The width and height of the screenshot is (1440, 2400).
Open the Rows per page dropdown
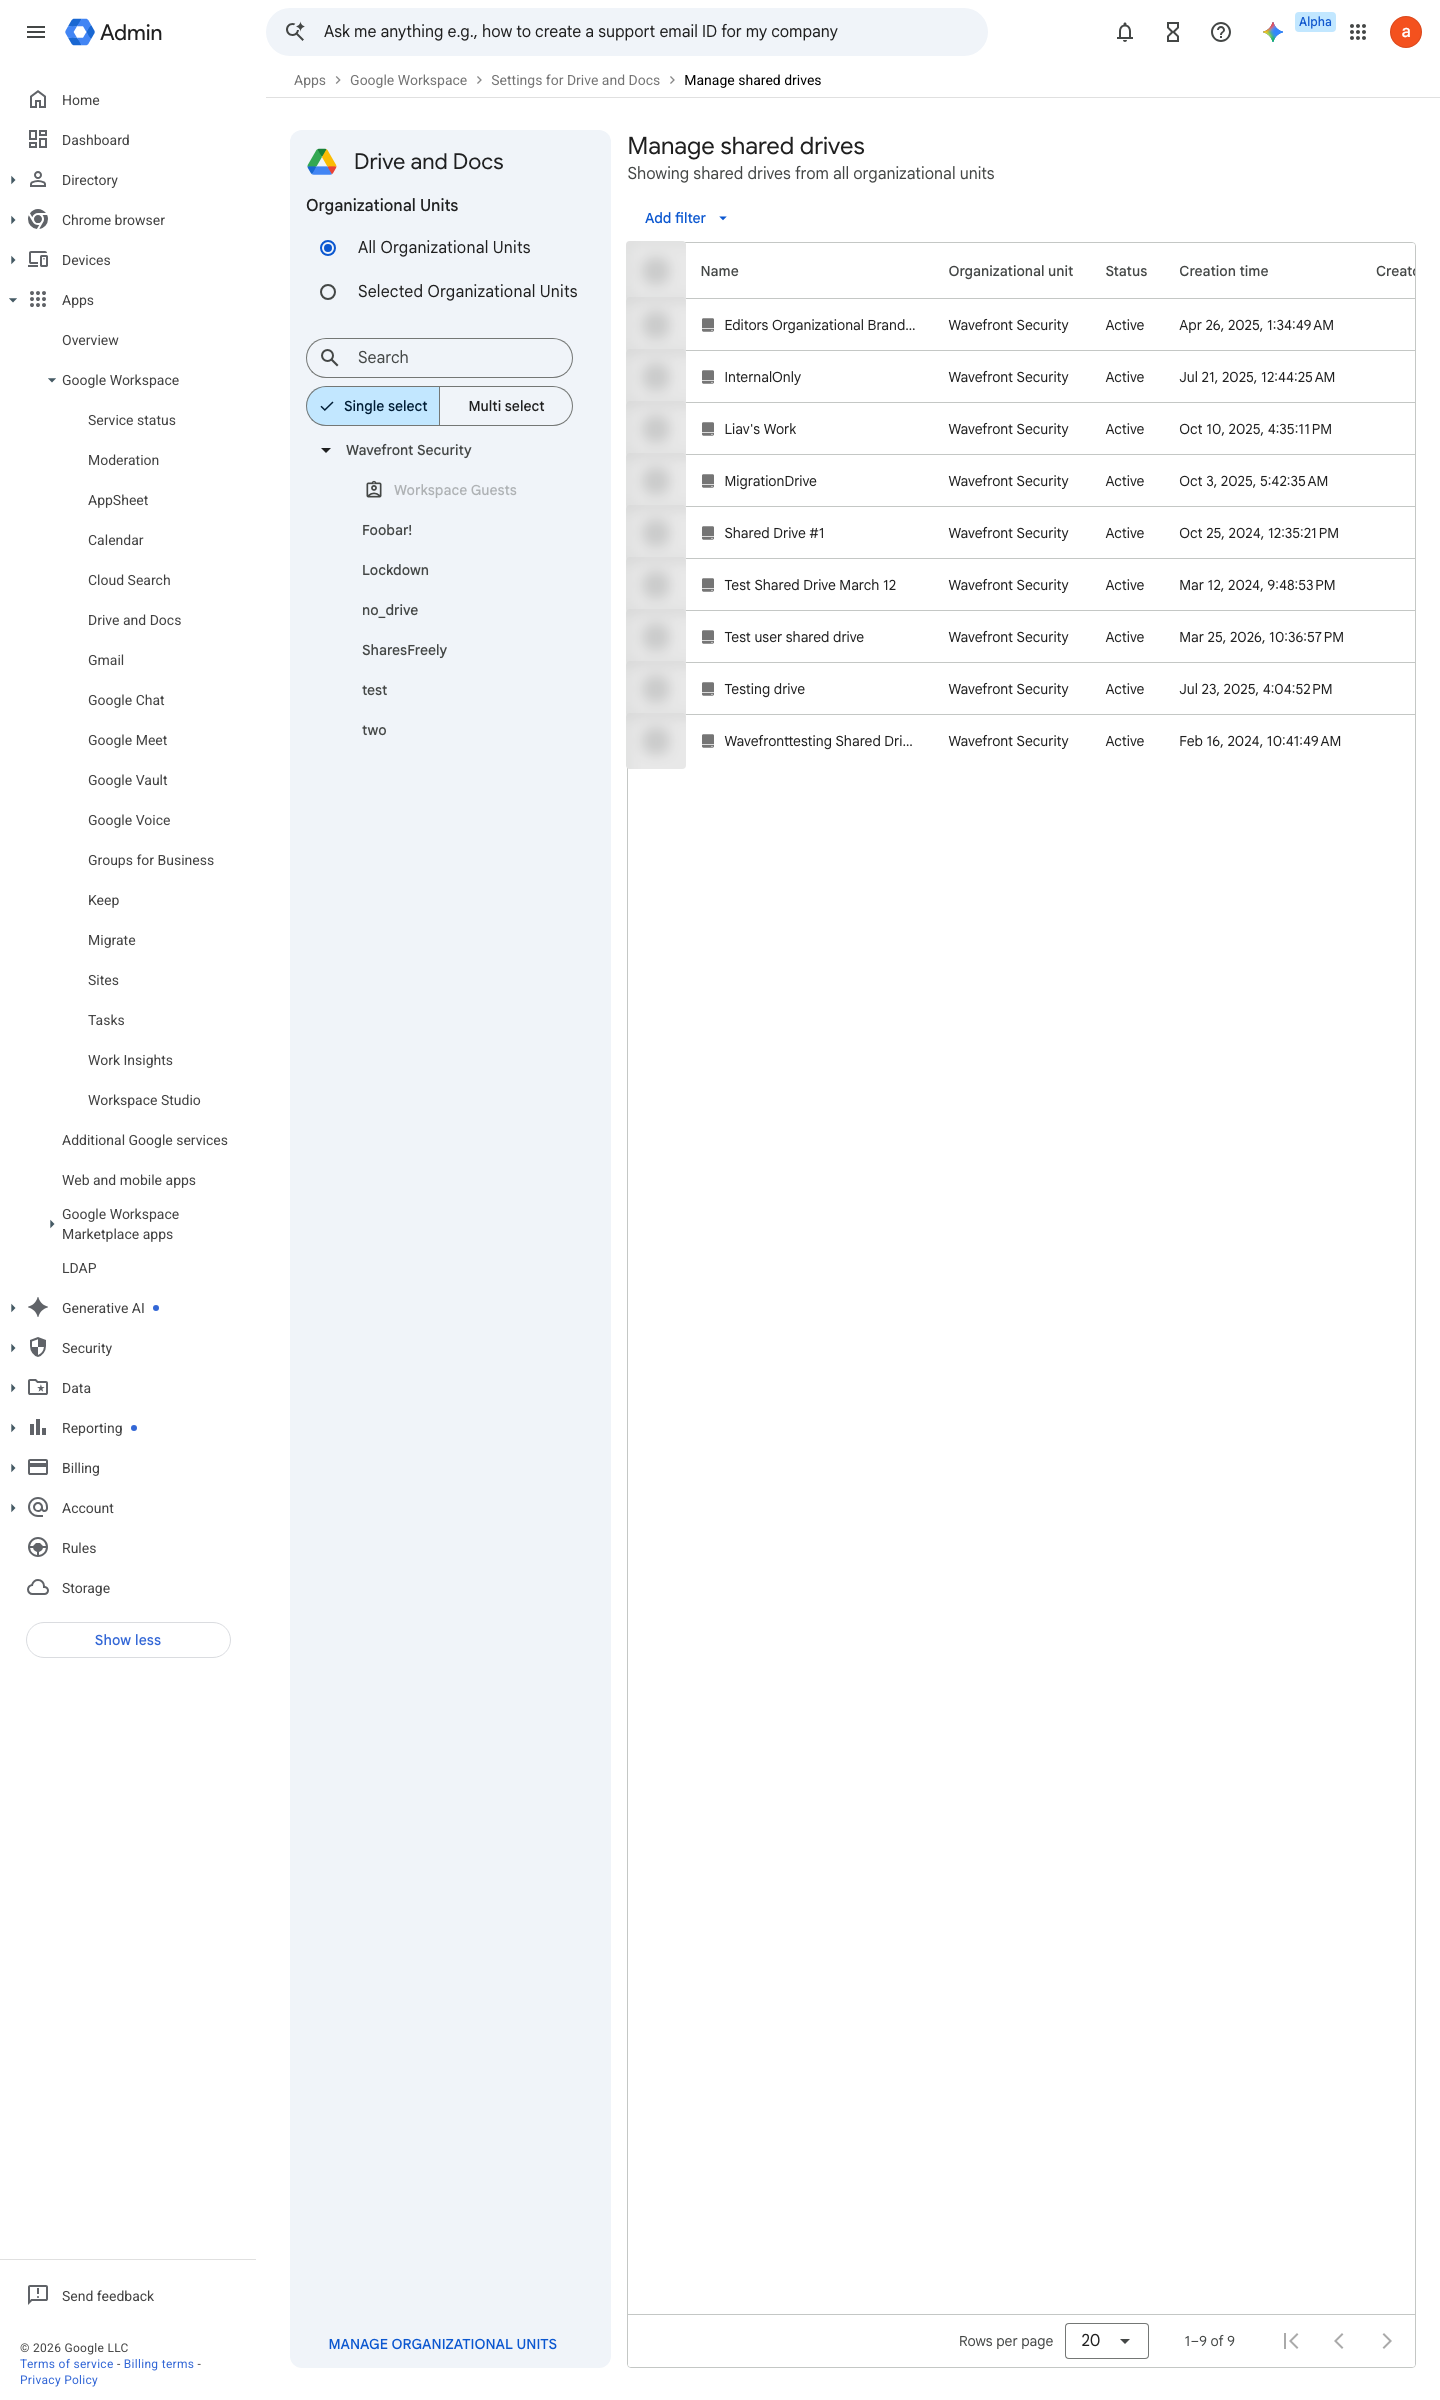click(1107, 2341)
